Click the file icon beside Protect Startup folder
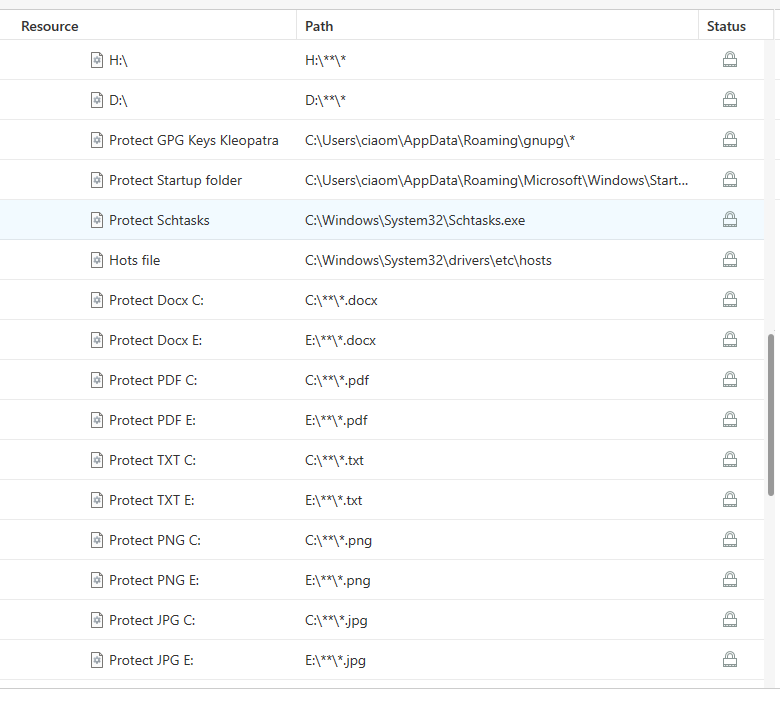780x712 pixels. click(97, 180)
